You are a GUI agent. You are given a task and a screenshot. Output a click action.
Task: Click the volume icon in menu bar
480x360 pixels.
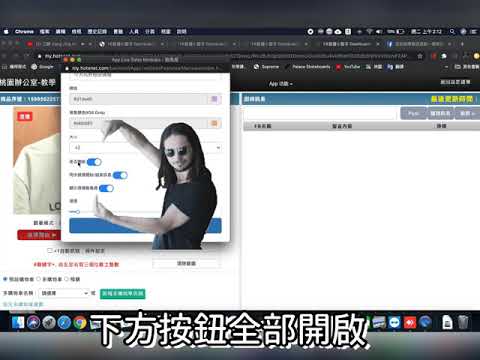click(x=379, y=32)
